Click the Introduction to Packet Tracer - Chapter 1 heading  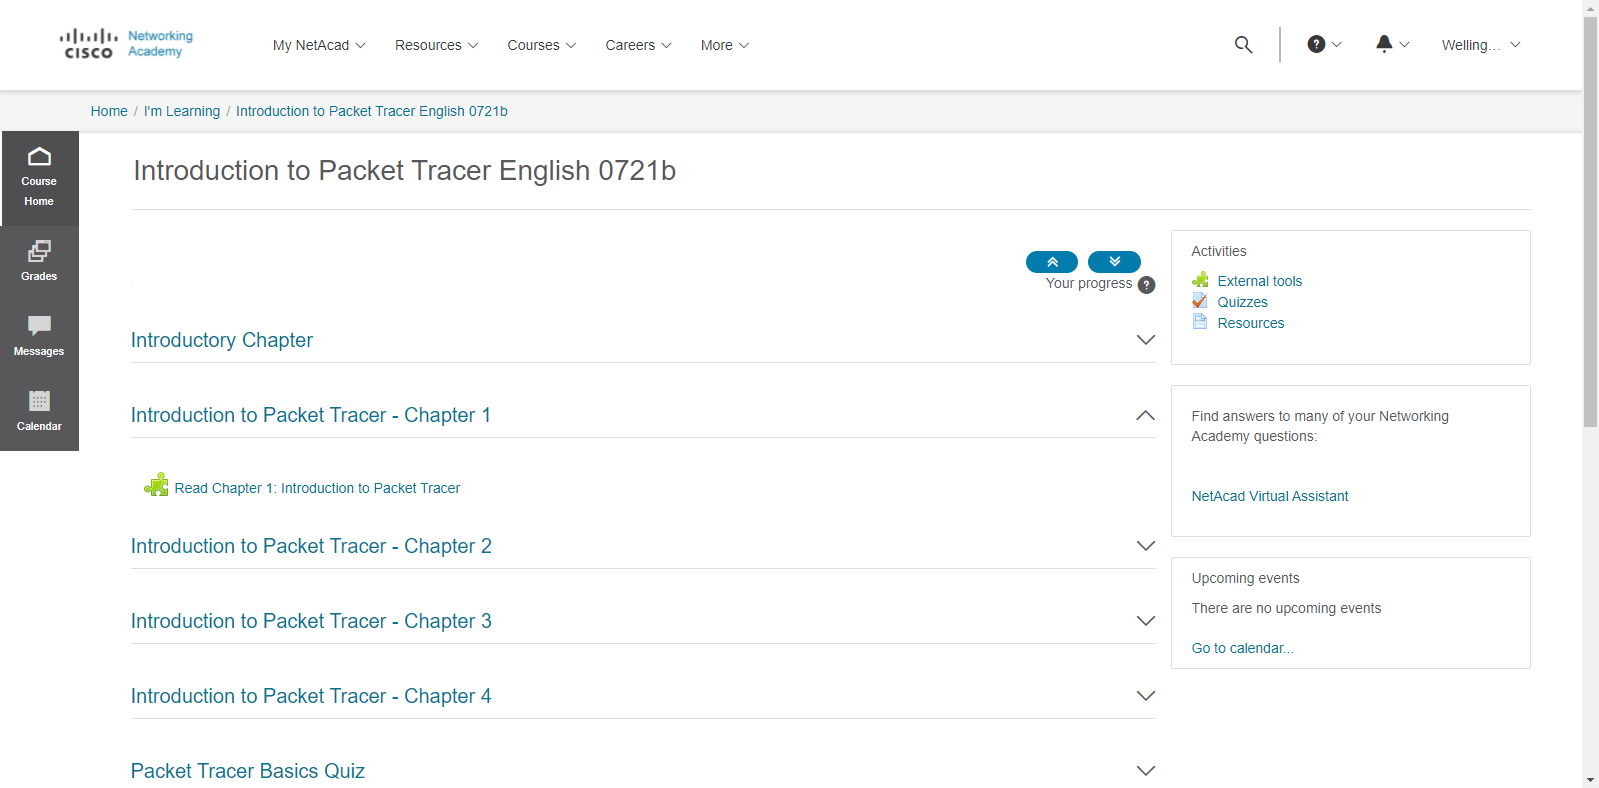point(311,415)
